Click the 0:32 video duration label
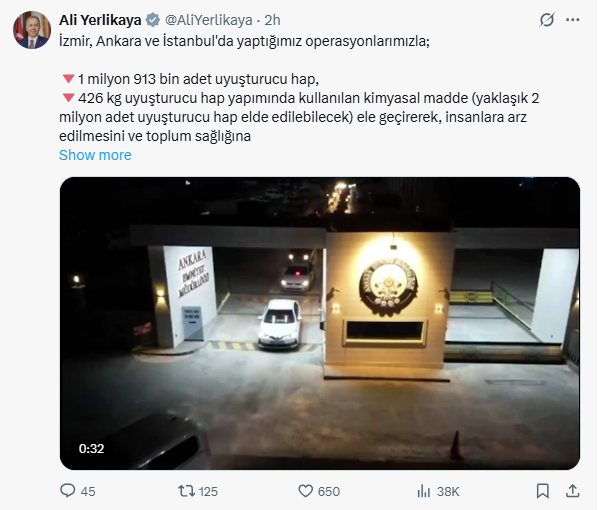The image size is (607, 510). [x=91, y=448]
